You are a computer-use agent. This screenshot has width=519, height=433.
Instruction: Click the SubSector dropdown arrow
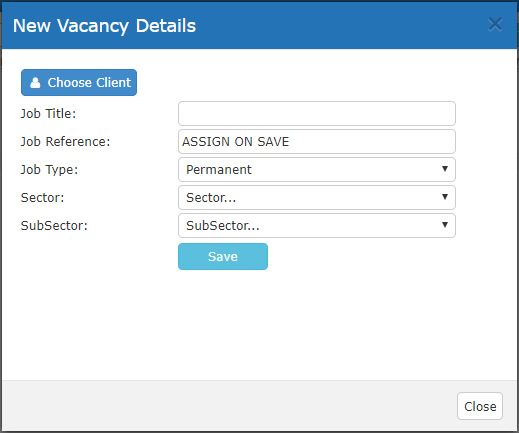445,225
